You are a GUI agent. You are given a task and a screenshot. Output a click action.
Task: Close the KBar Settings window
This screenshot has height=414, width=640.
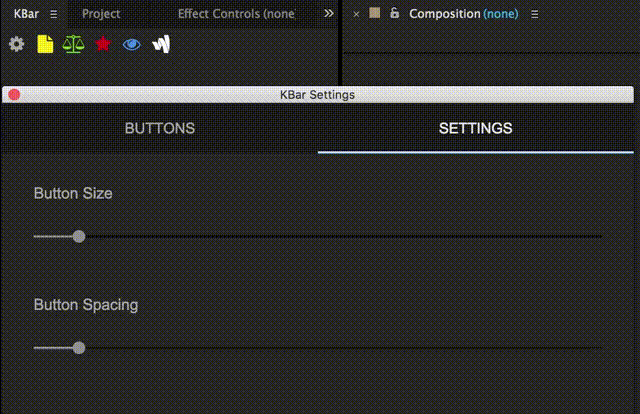(14, 95)
